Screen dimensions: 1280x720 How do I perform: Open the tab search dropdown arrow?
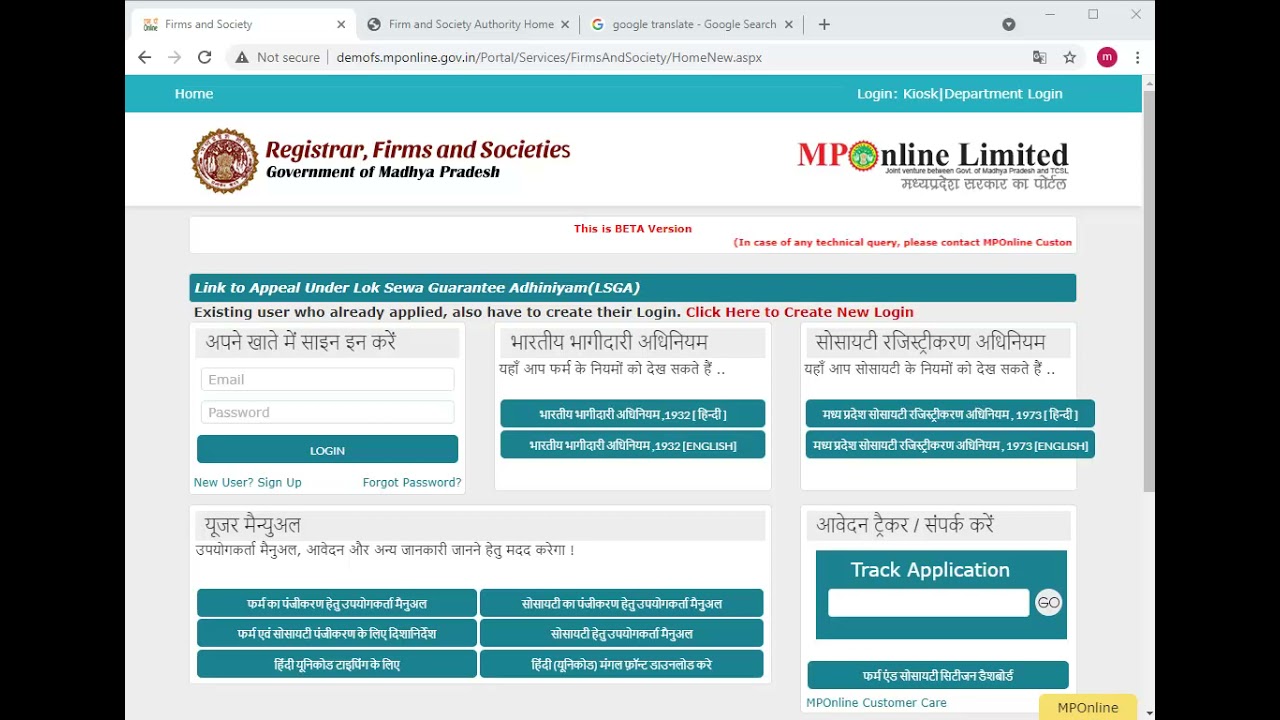1008,24
